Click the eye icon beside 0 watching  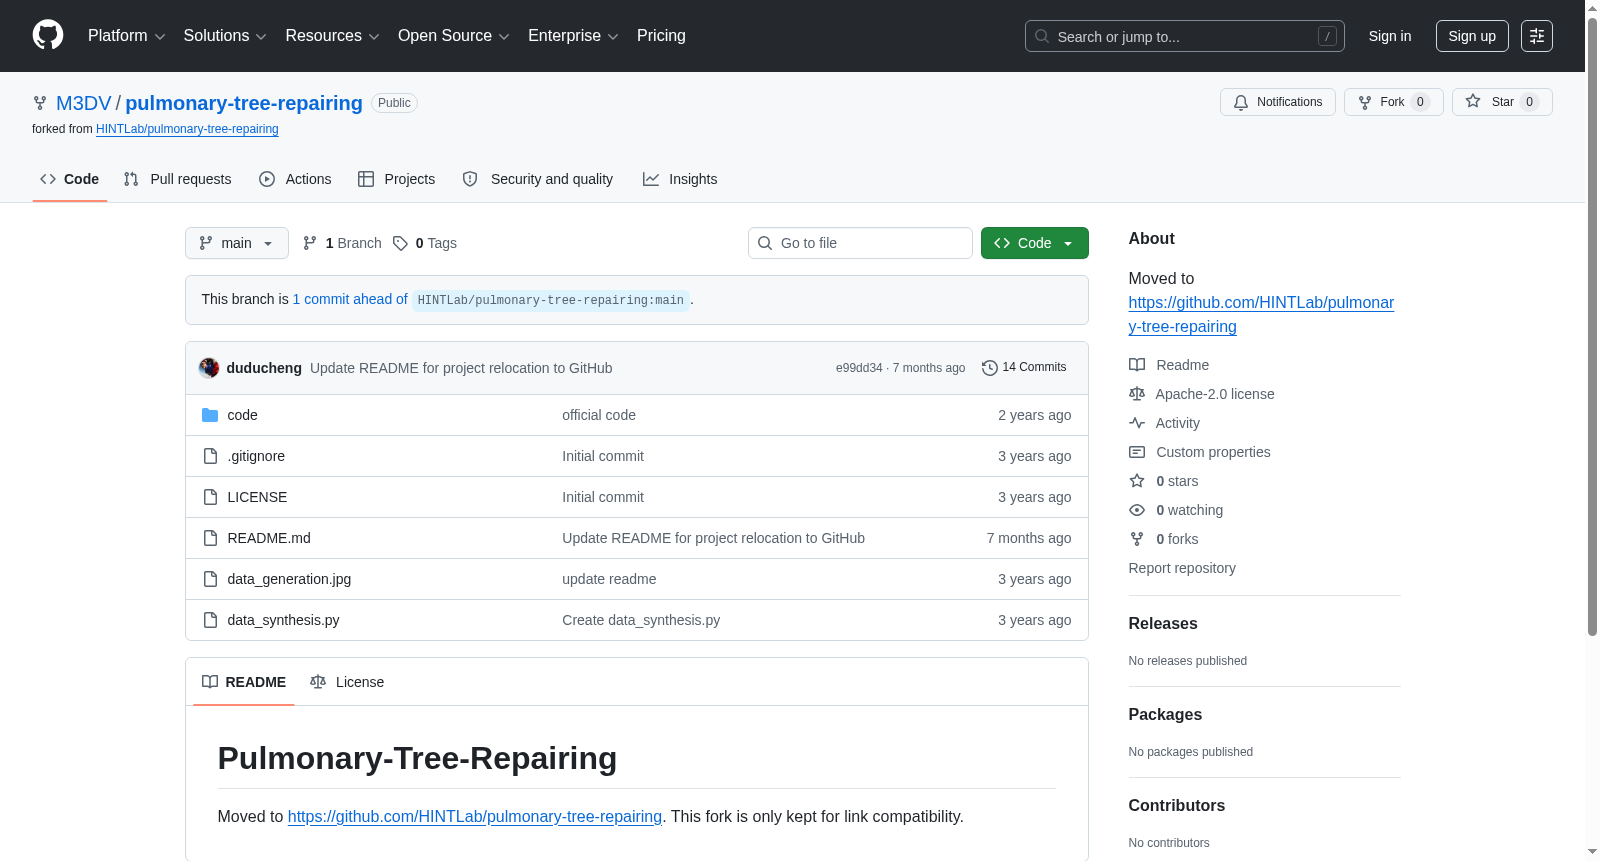pos(1137,510)
